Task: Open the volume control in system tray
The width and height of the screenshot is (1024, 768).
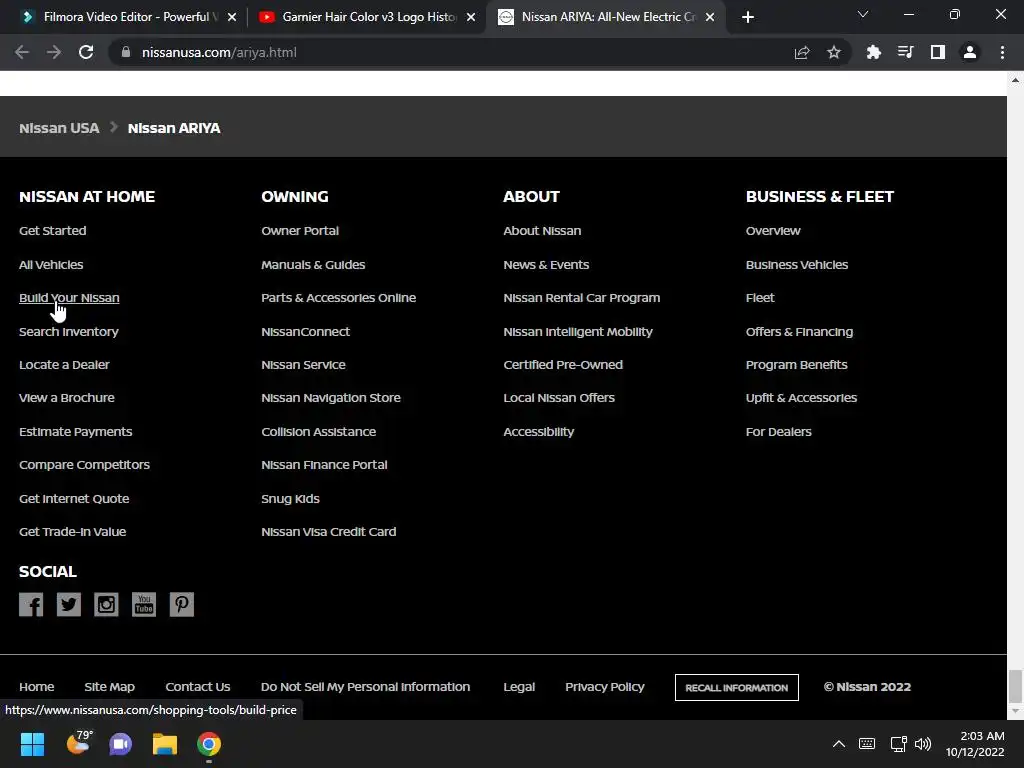Action: point(923,744)
